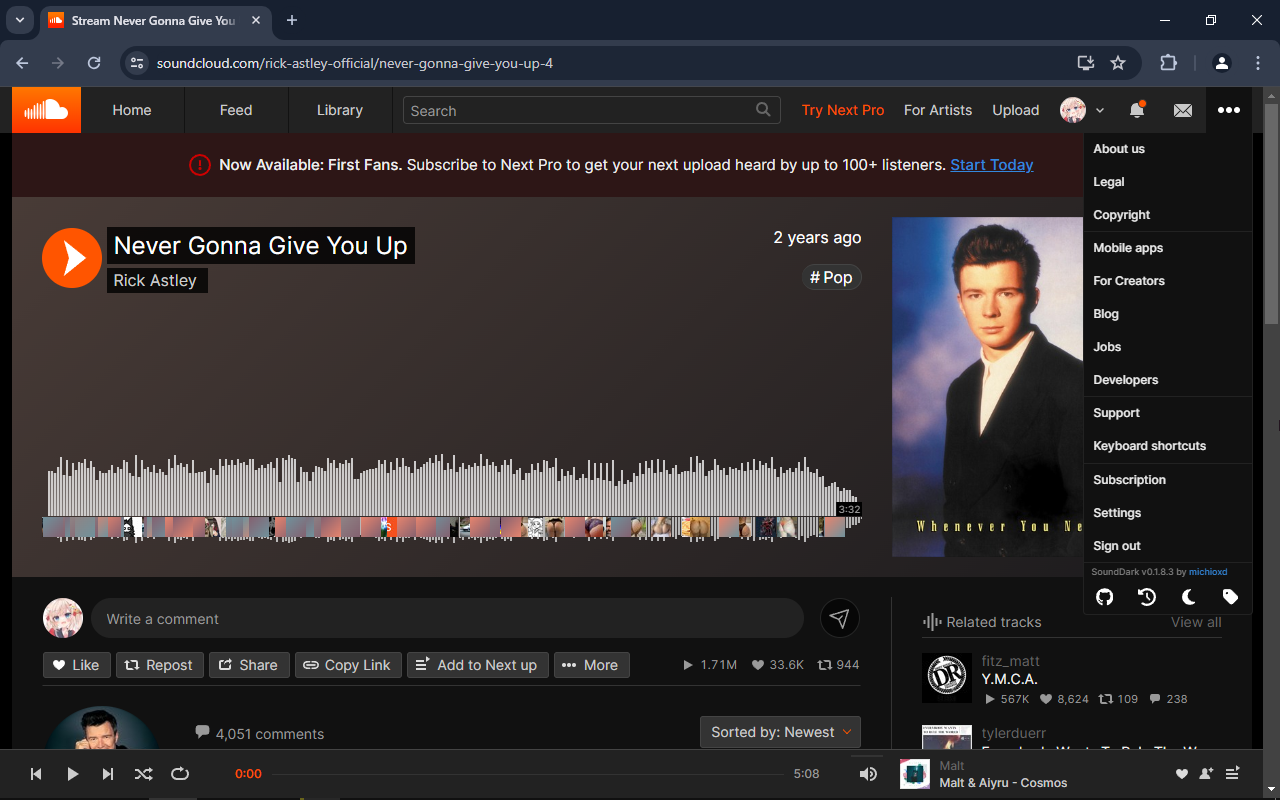1280x800 pixels.
Task: Click the SoundCloud logo
Action: tap(46, 110)
